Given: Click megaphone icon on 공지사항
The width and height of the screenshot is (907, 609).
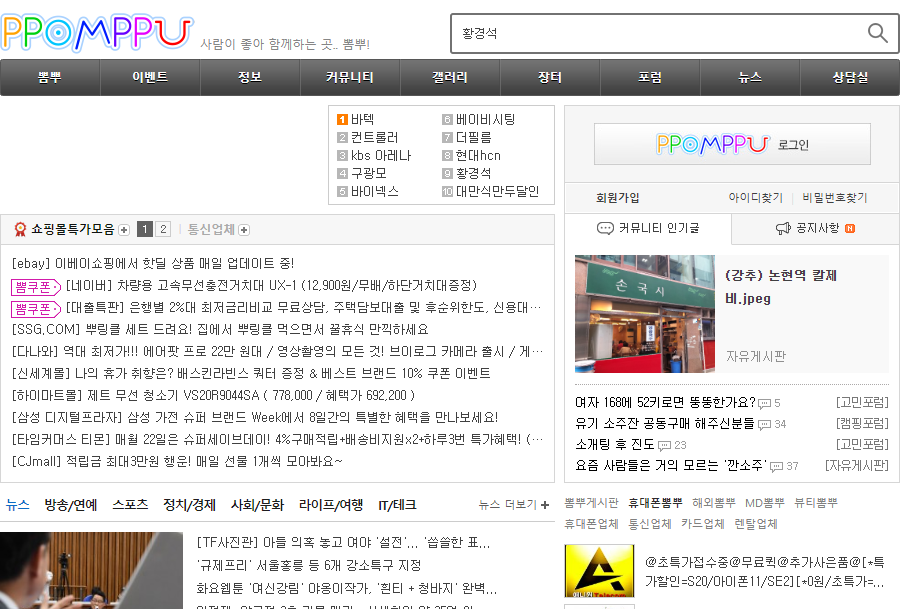Looking at the screenshot, I should click(x=783, y=228).
